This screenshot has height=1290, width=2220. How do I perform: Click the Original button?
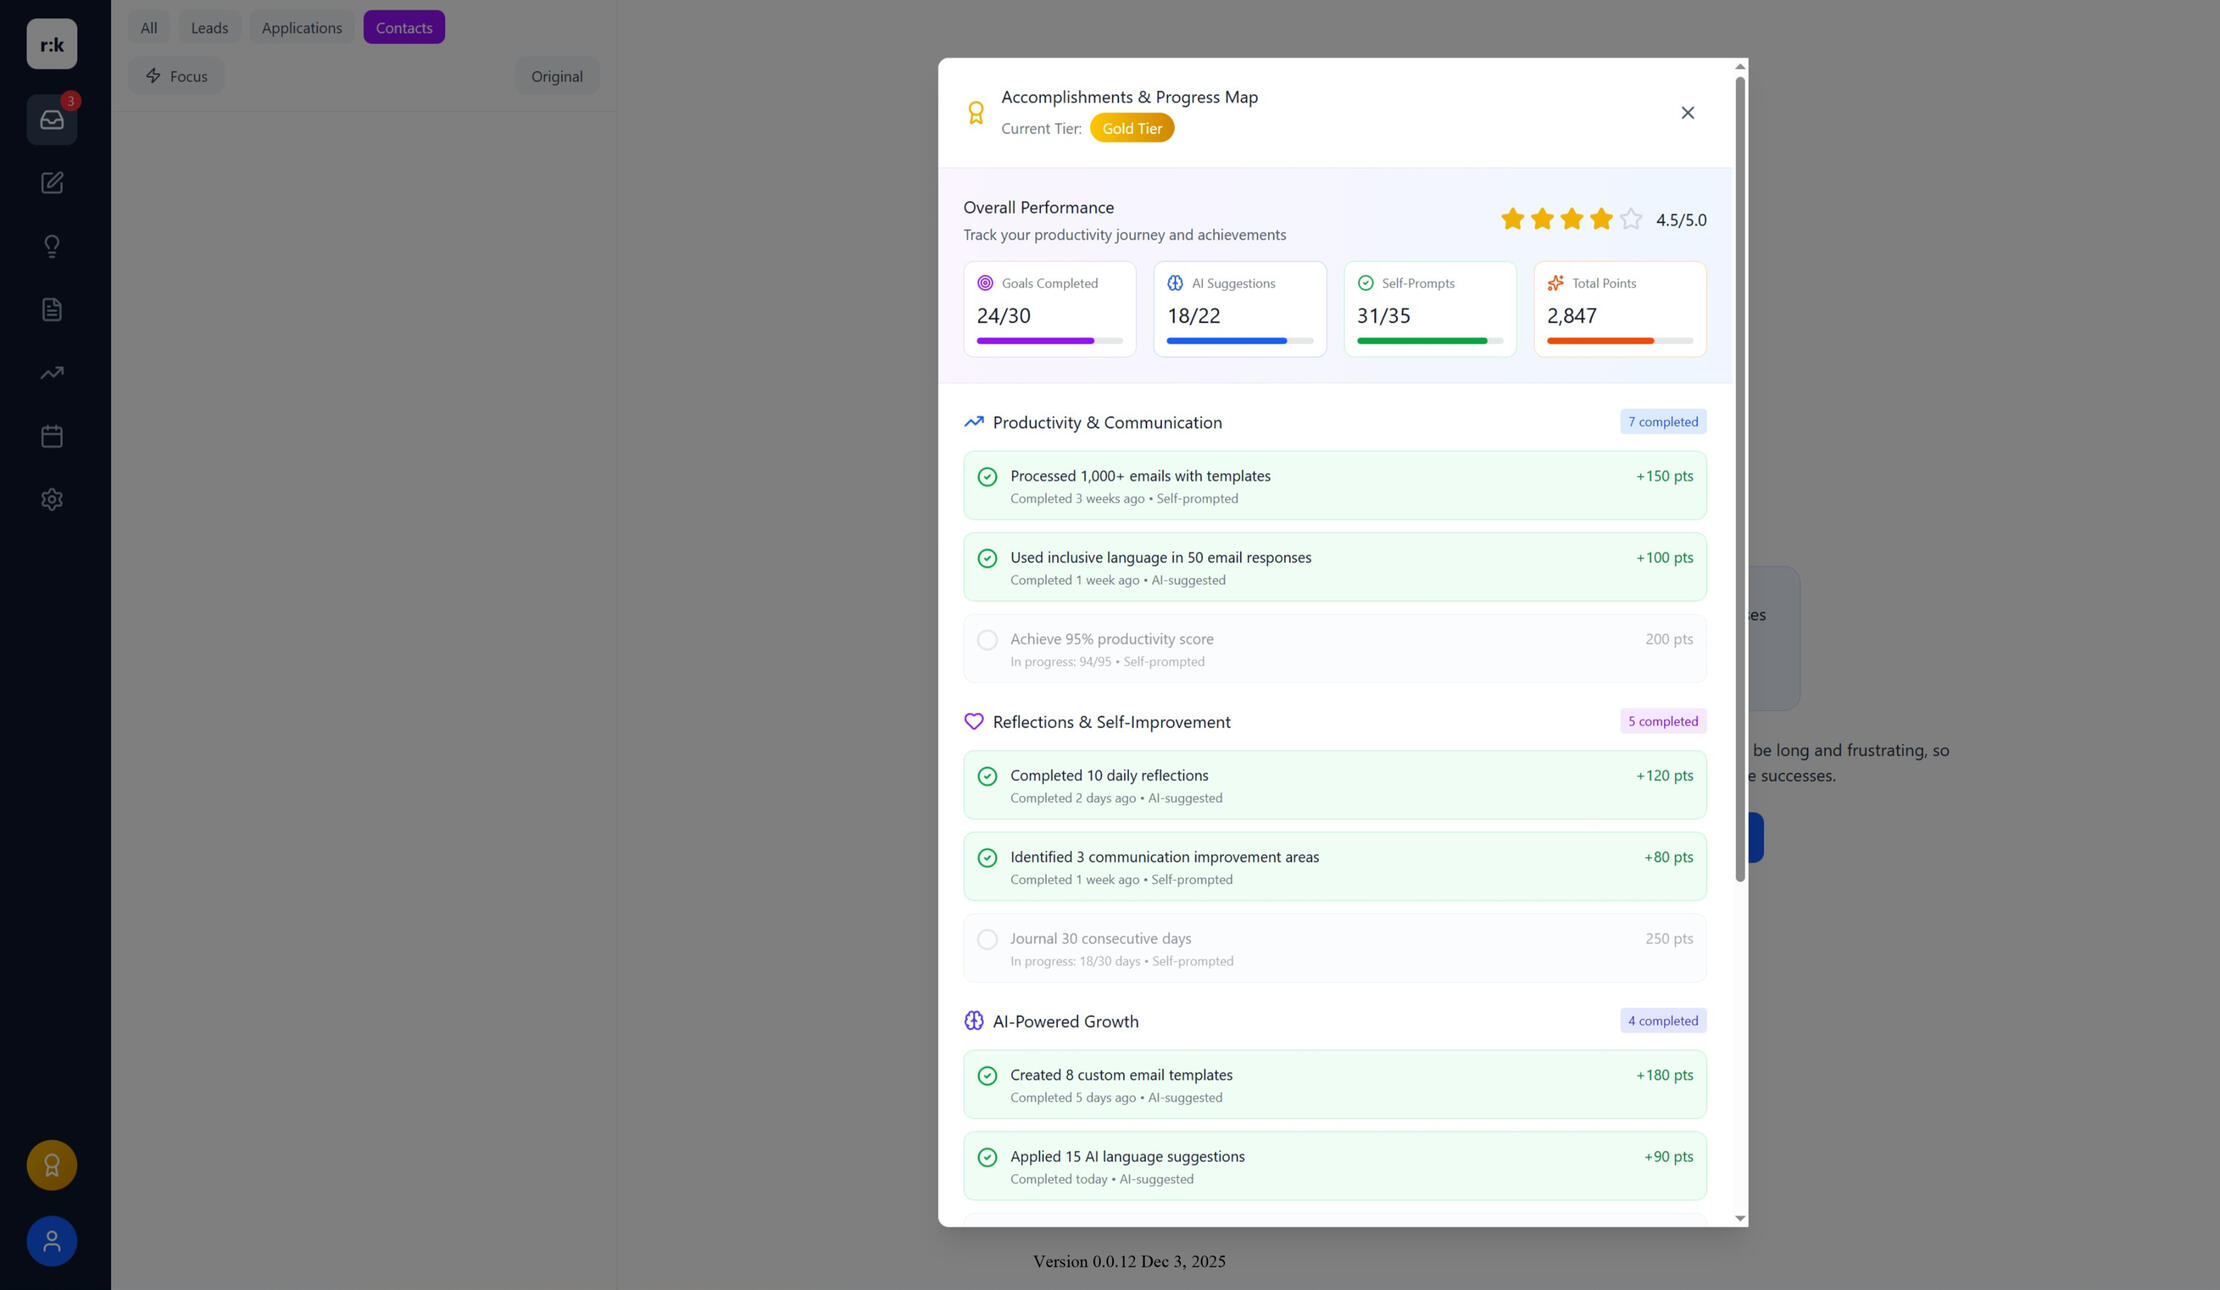tap(556, 76)
